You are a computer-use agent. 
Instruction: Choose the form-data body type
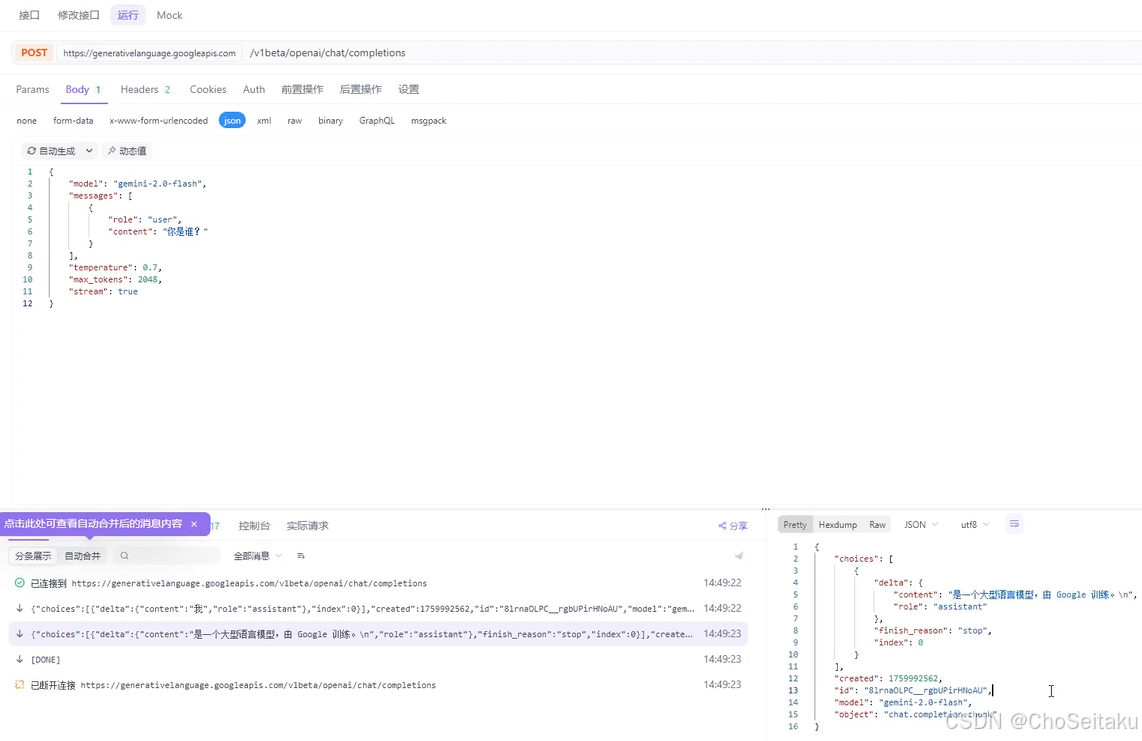[x=73, y=121]
